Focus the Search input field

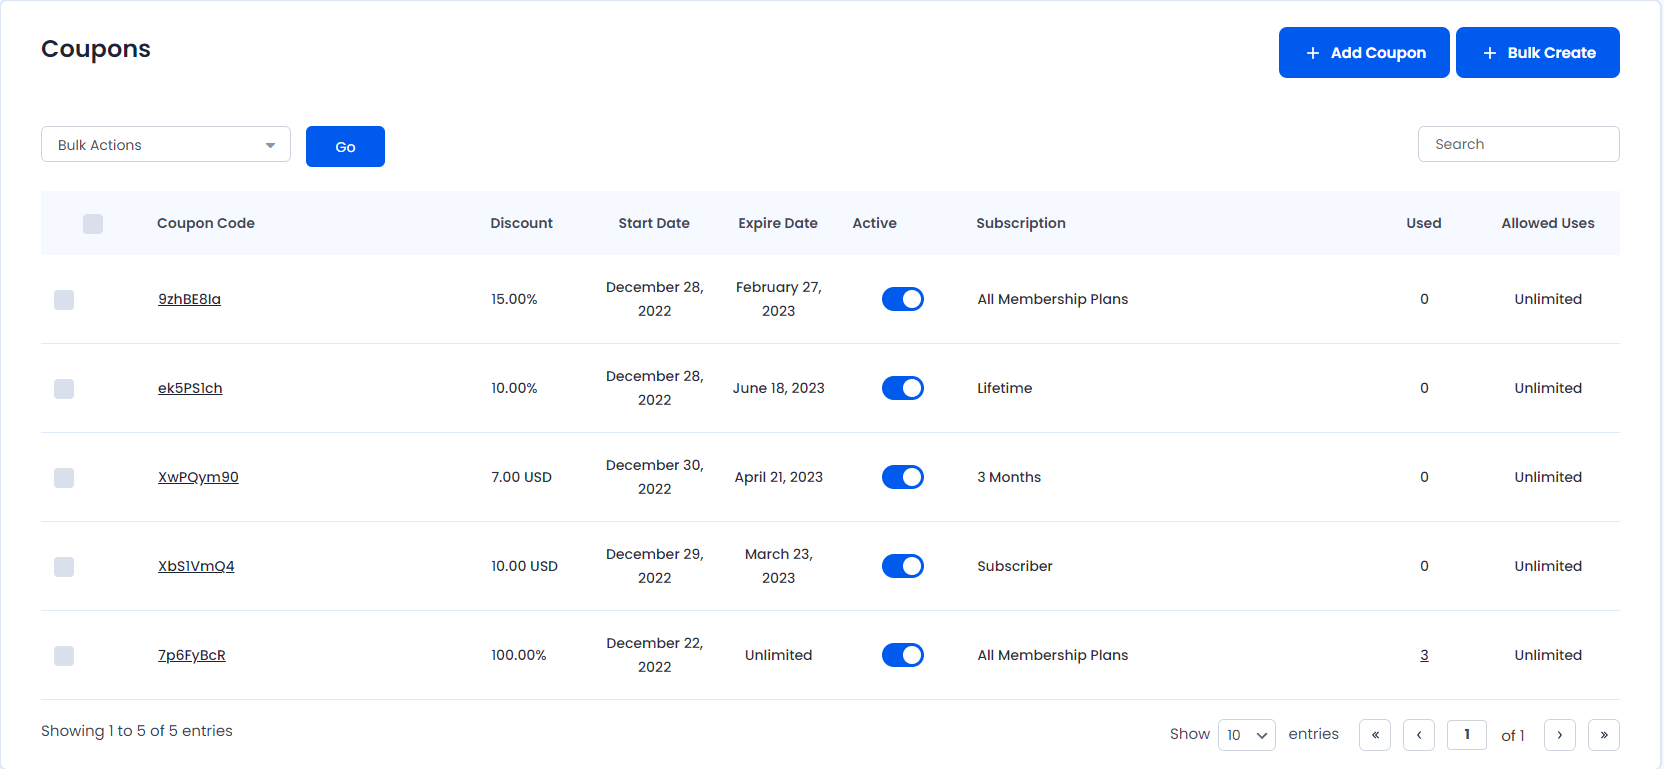tap(1518, 144)
